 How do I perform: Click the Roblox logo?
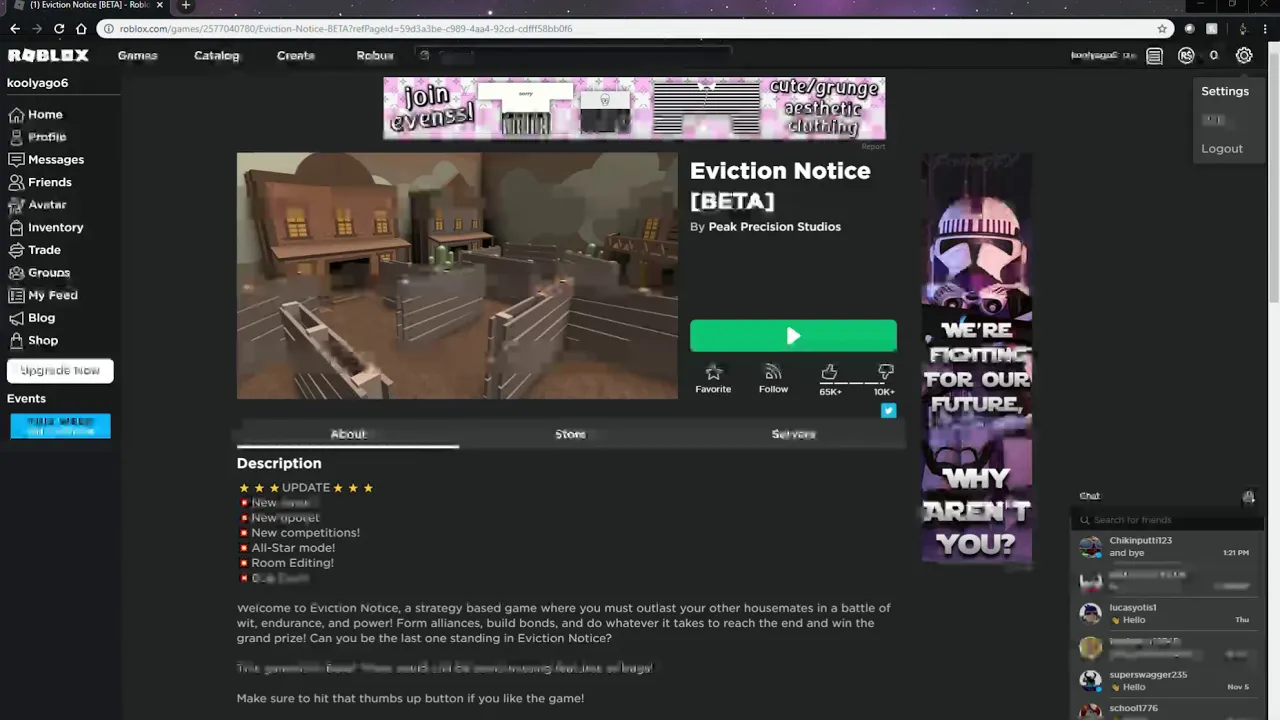click(48, 56)
